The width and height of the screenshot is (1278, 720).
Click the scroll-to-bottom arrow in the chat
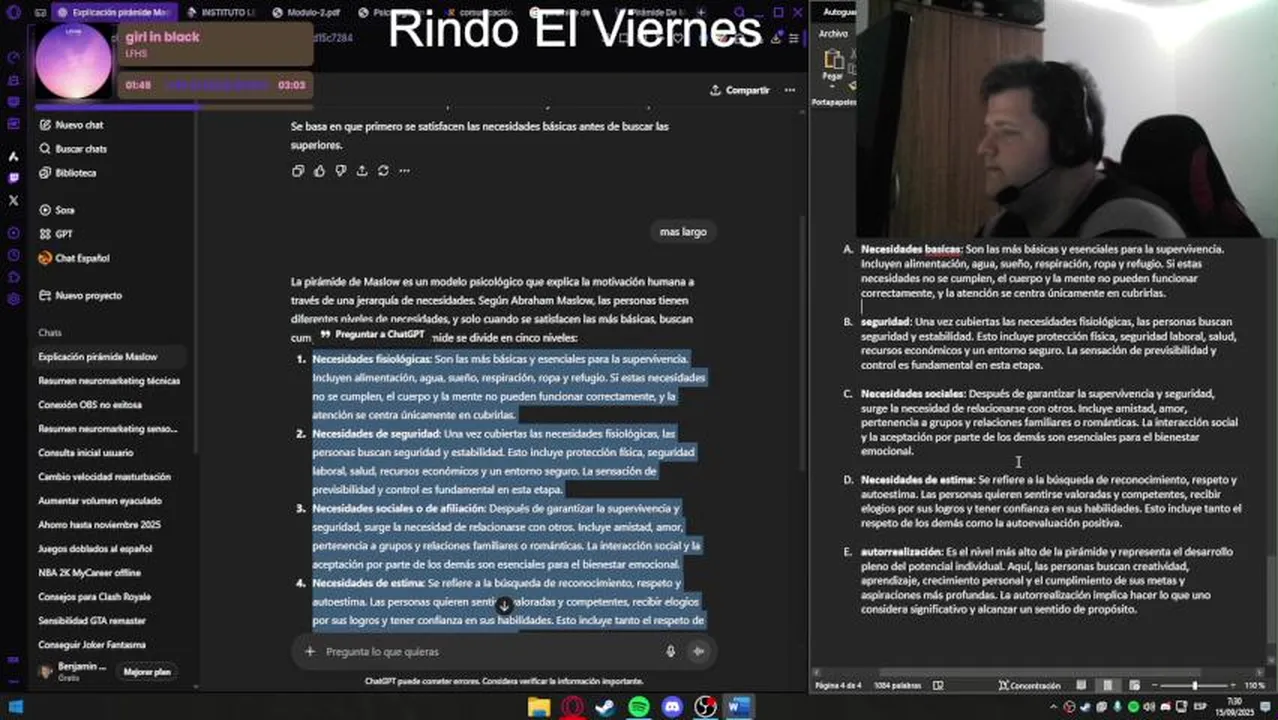tap(504, 605)
